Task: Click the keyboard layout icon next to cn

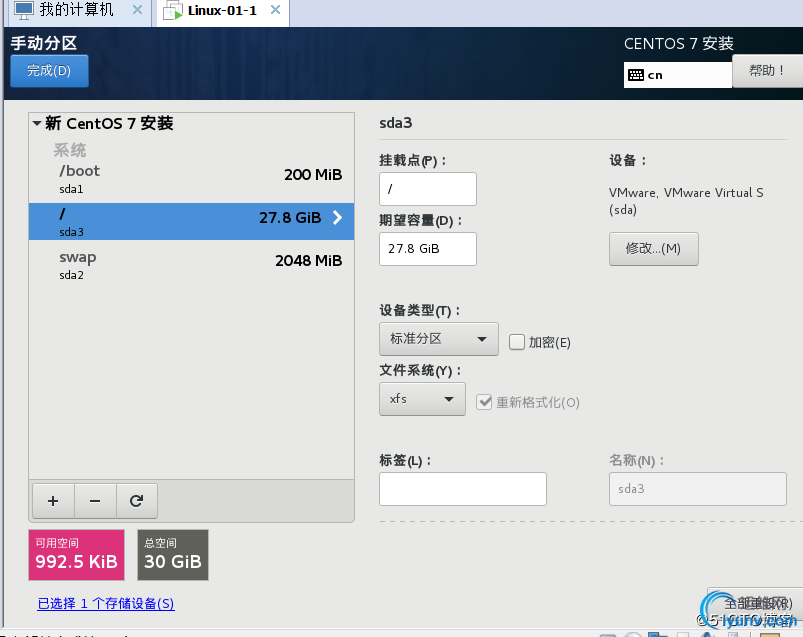Action: click(636, 75)
